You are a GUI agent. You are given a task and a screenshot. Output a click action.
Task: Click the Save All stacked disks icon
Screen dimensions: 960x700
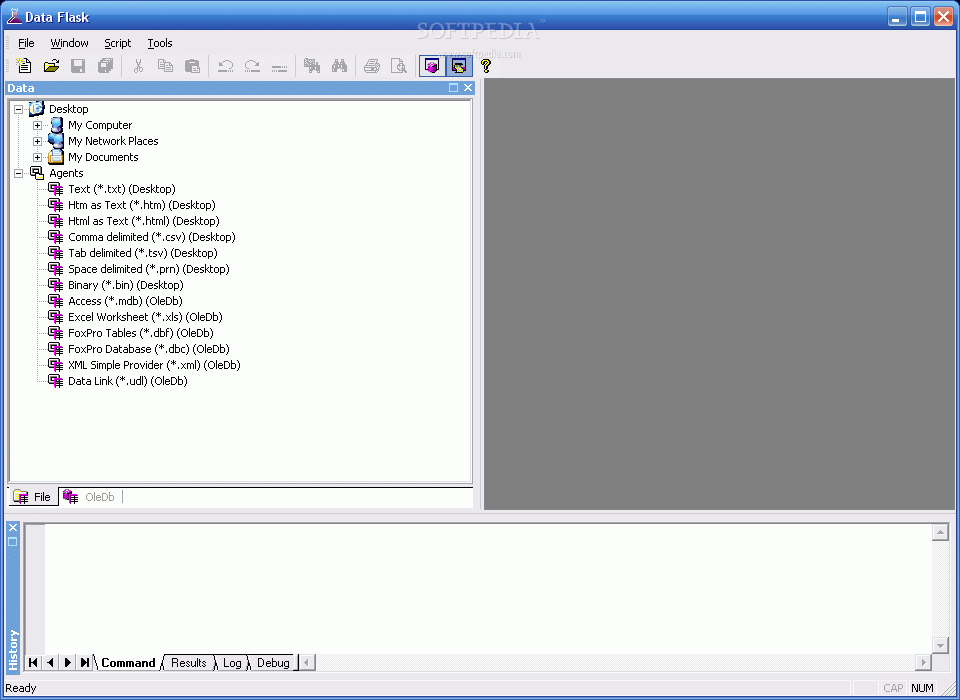(105, 66)
